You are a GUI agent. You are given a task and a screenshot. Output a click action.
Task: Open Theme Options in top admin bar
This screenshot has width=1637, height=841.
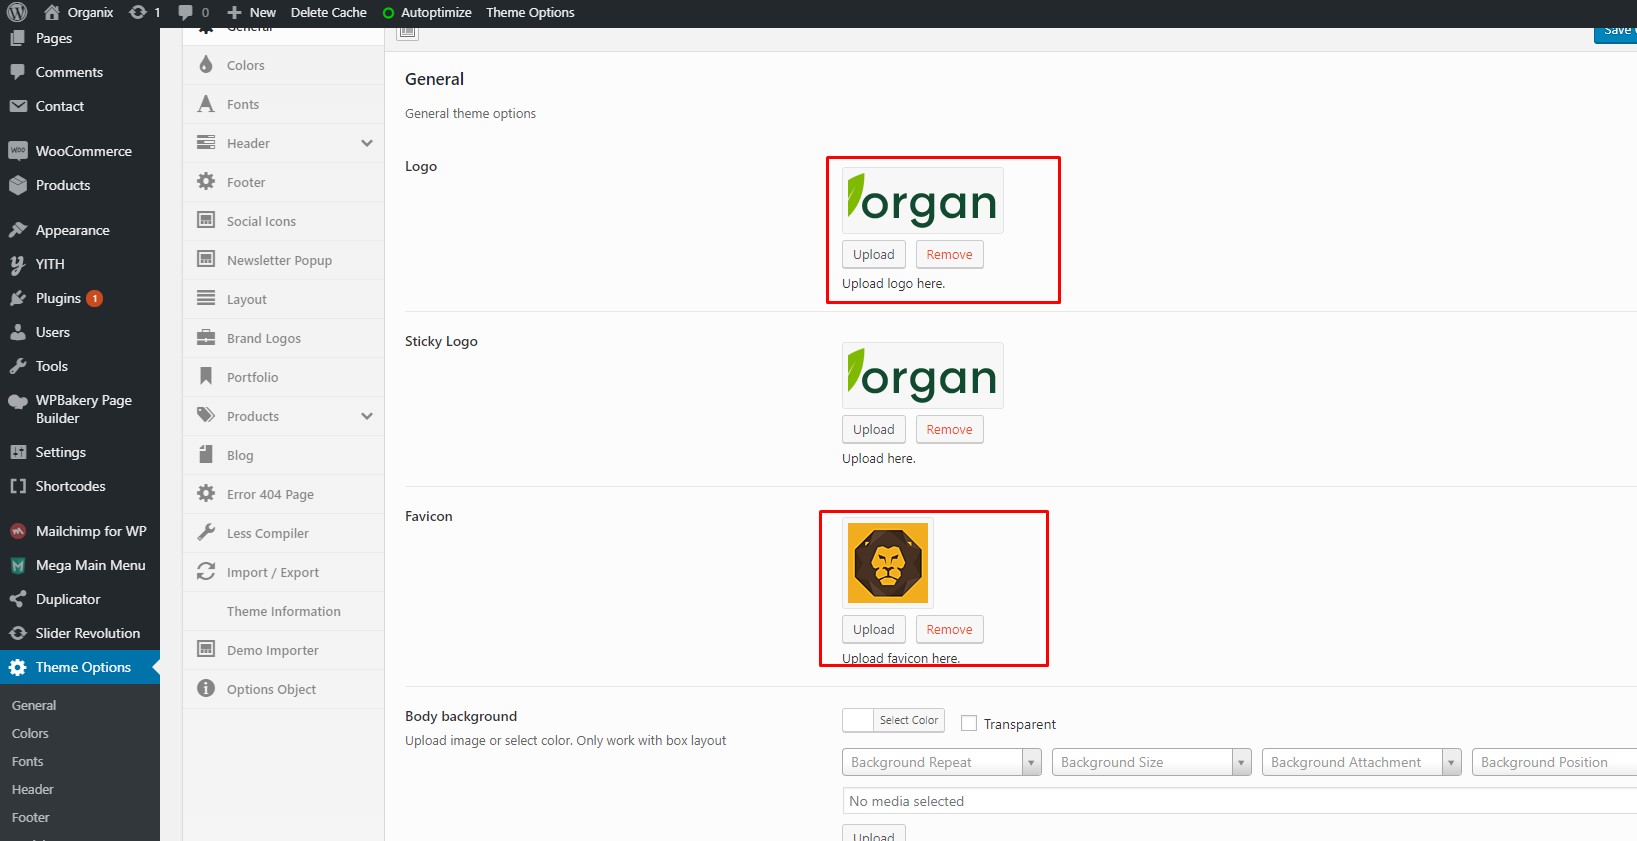pos(530,13)
